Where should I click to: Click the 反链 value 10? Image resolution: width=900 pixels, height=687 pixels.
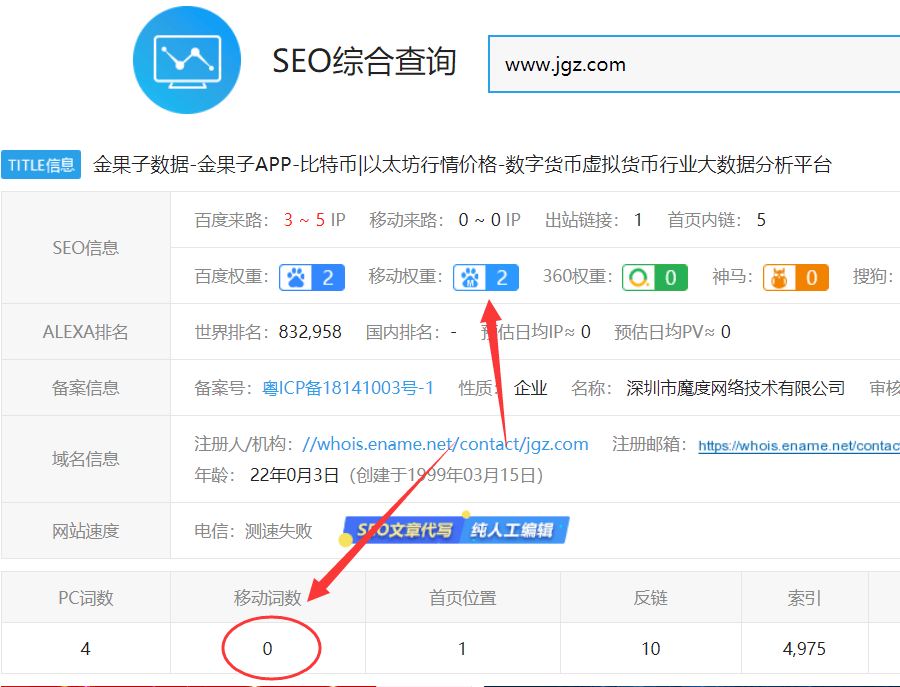click(x=650, y=649)
